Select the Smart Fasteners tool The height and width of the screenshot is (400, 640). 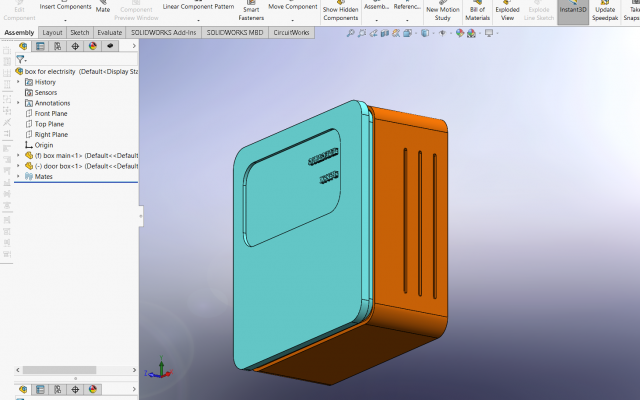point(251,12)
